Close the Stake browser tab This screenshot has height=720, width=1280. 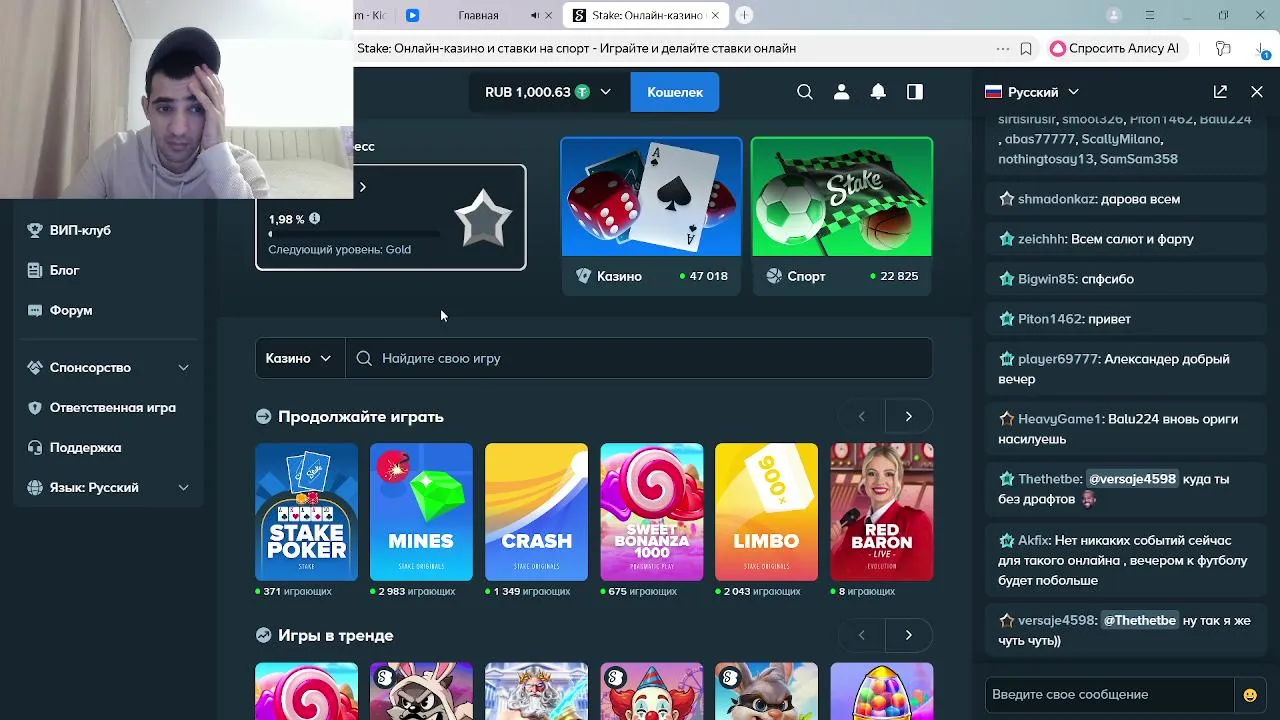715,15
